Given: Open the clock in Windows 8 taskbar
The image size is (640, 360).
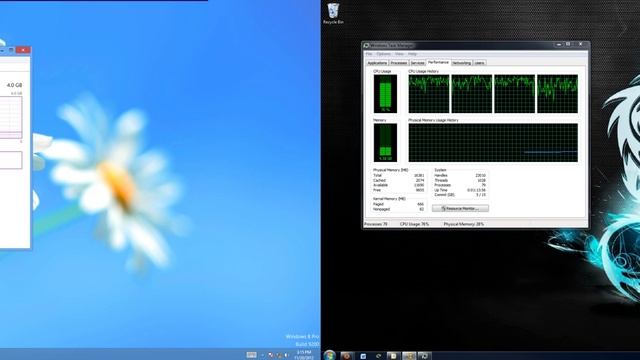Looking at the screenshot, I should [304, 355].
